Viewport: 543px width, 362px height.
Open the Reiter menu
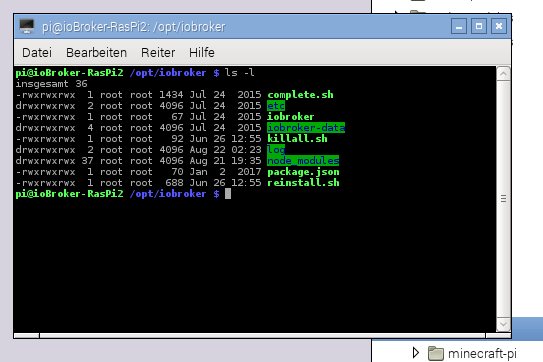[x=158, y=53]
